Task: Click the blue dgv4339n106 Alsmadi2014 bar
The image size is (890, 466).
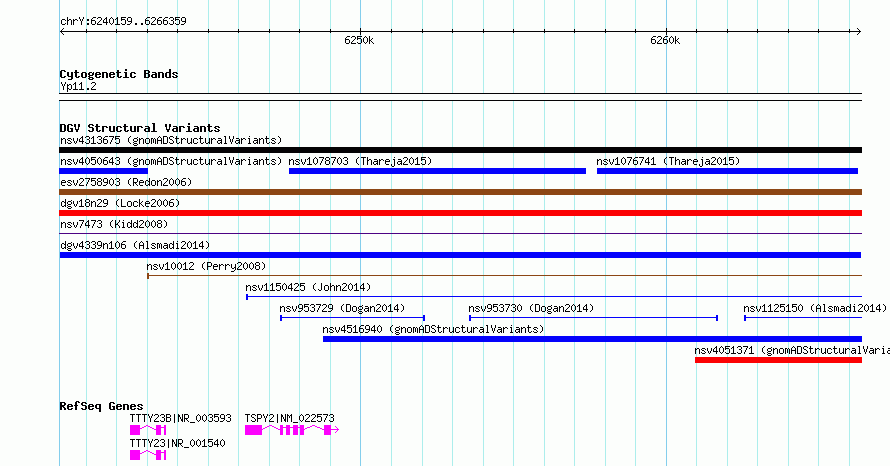Action: coord(460,255)
